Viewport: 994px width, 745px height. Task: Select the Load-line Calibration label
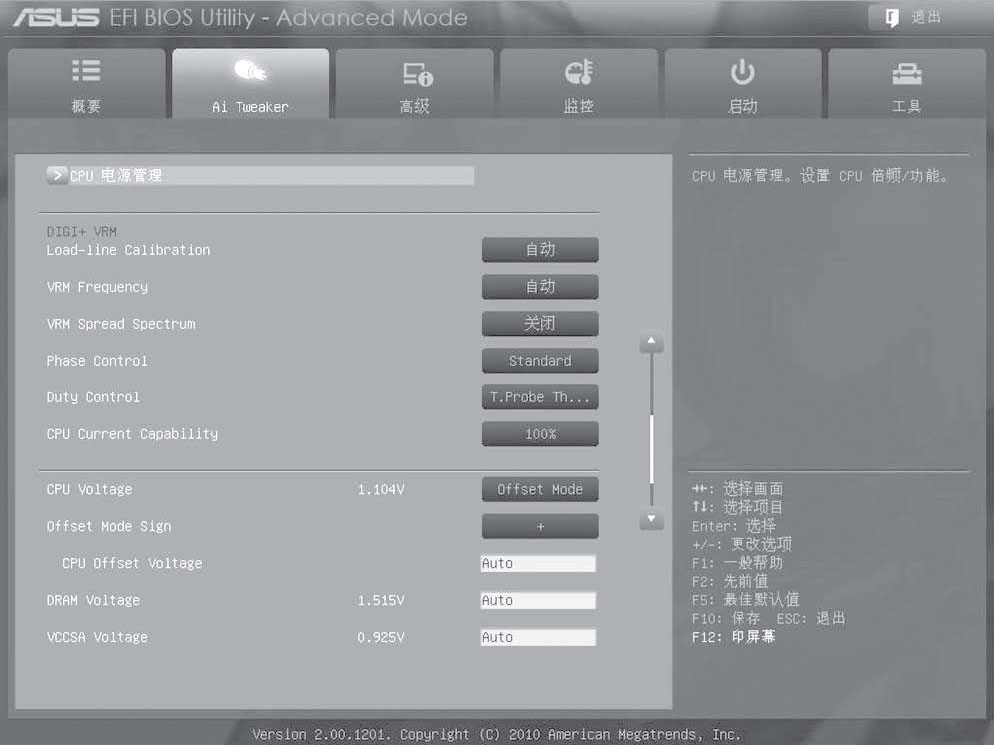[128, 250]
